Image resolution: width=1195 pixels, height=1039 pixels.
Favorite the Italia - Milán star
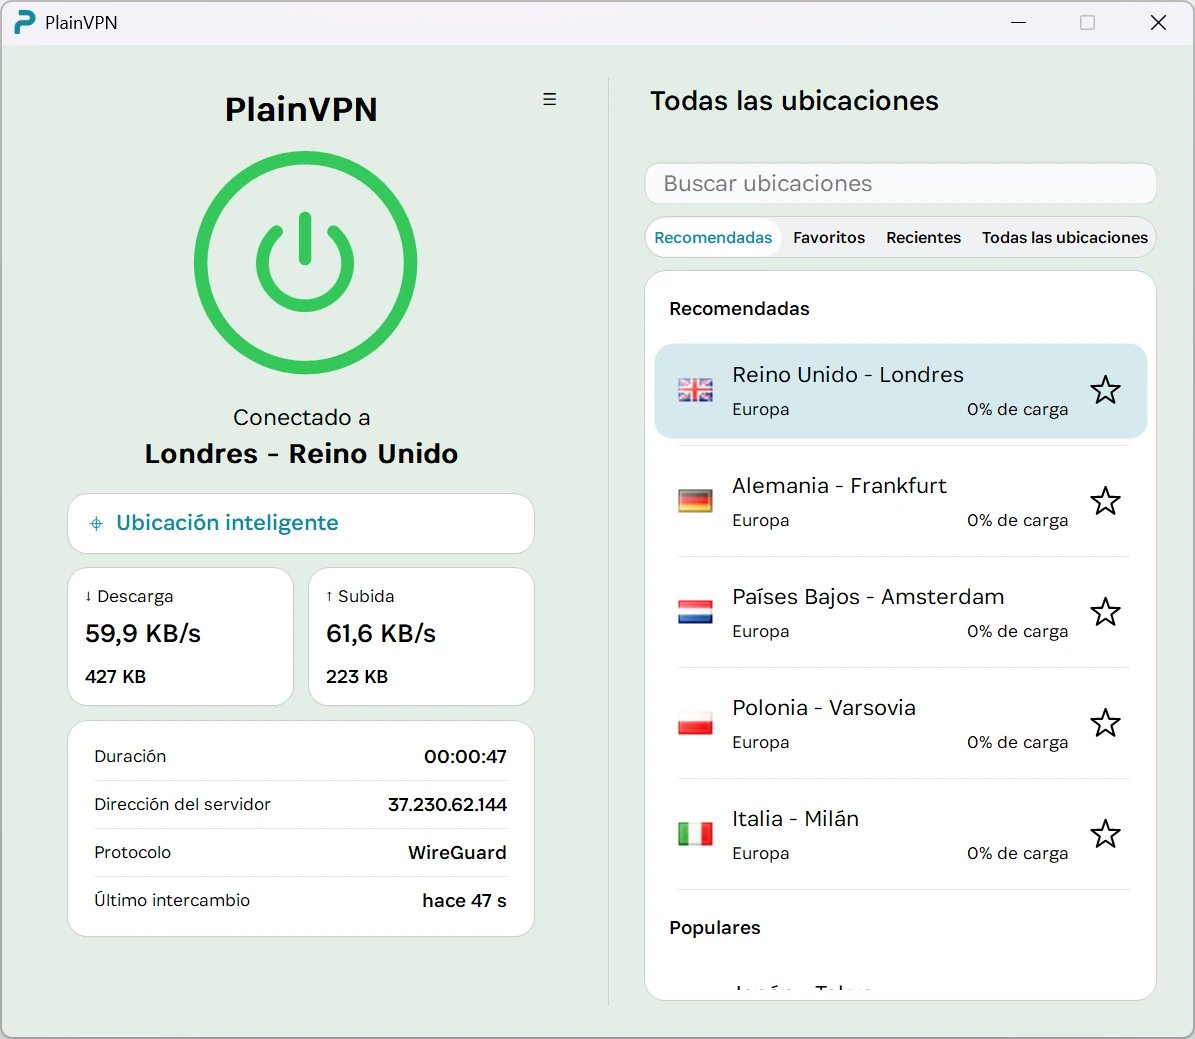(1105, 834)
